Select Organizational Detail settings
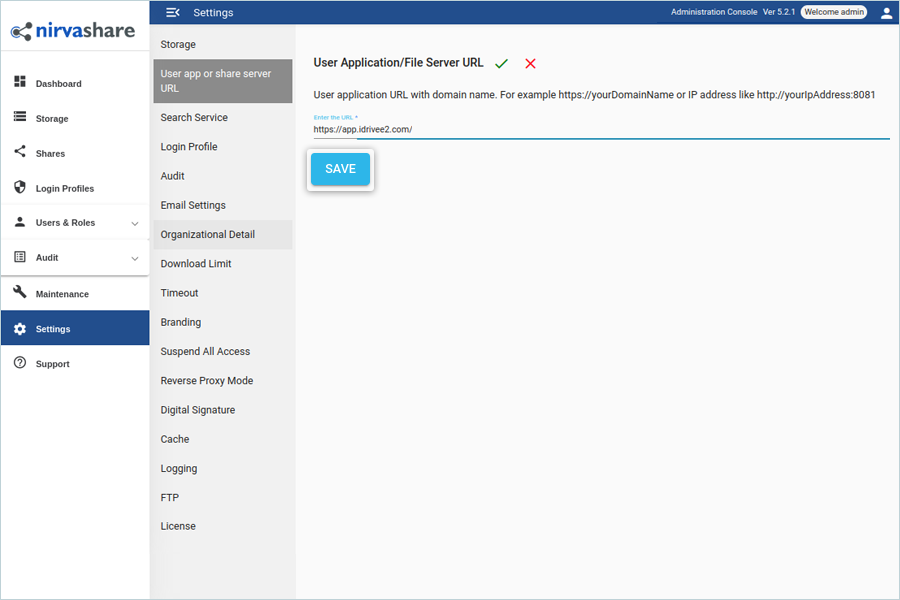 tap(223, 234)
